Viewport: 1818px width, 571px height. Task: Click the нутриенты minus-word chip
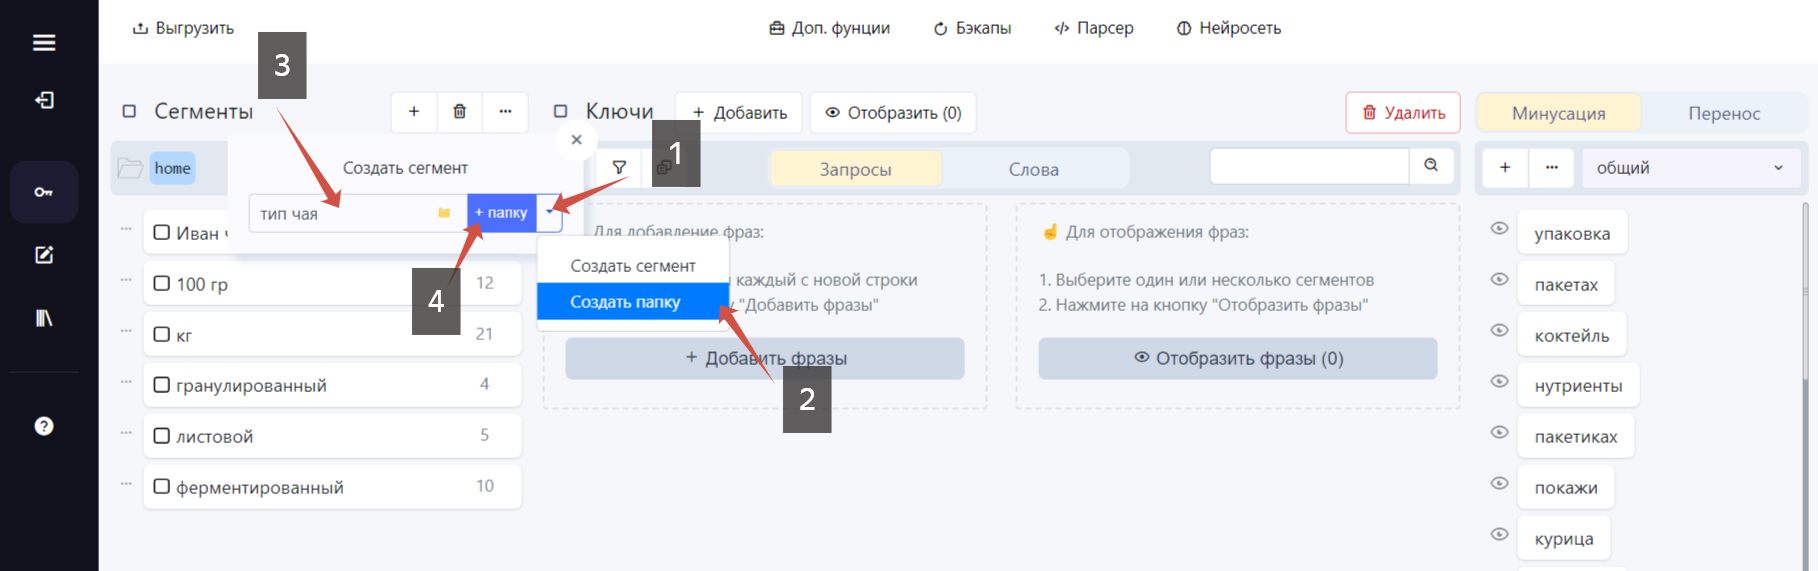[x=1578, y=386]
